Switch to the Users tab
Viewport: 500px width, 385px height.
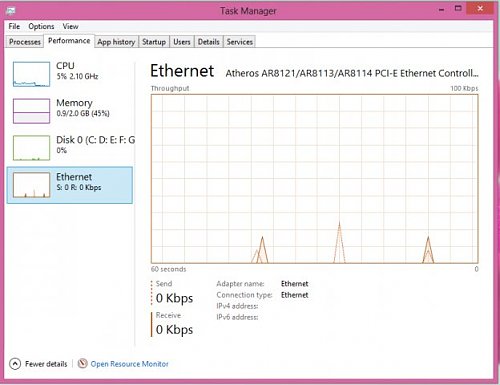[182, 42]
